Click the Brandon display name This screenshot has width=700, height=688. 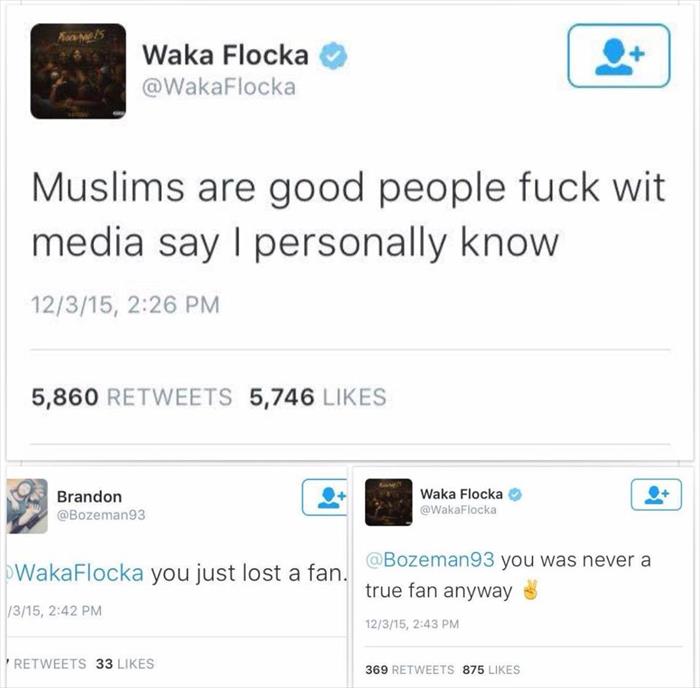pos(89,496)
